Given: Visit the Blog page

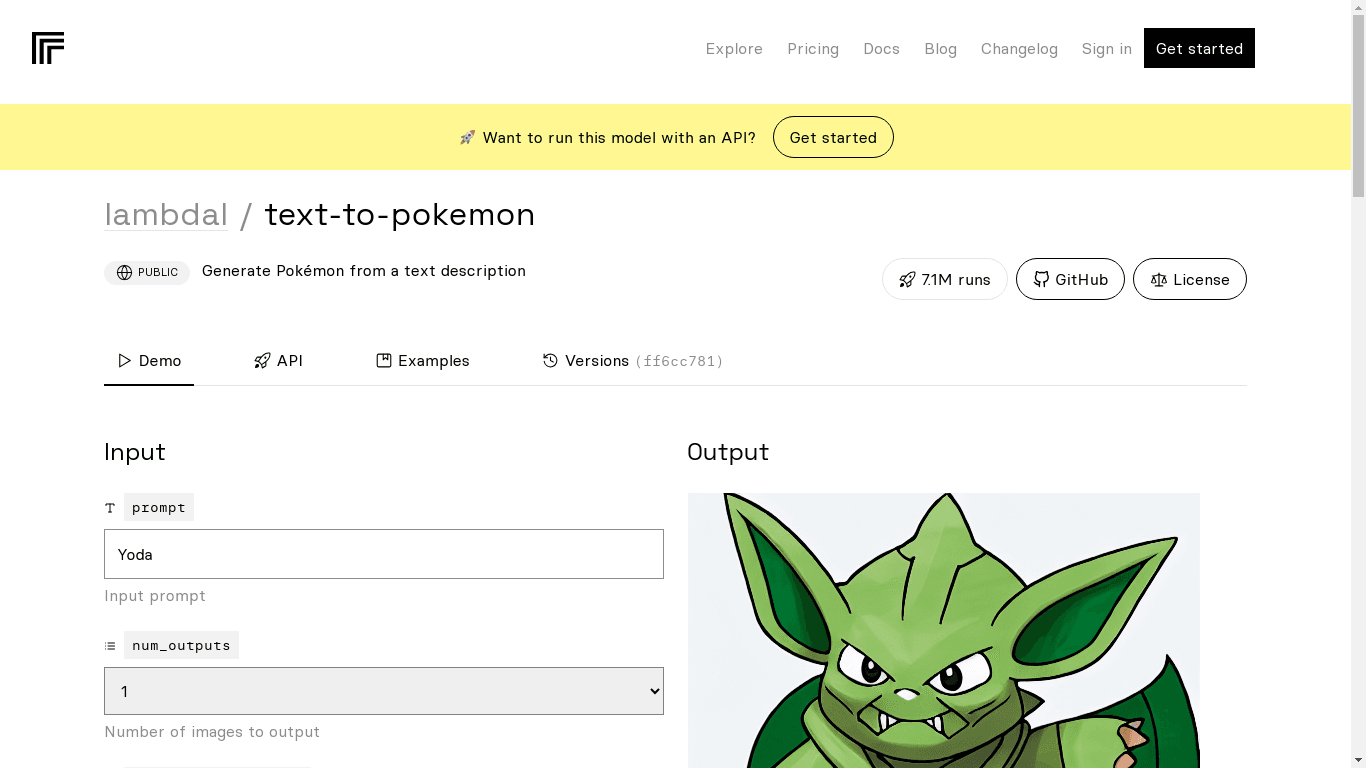Looking at the screenshot, I should pos(940,49).
